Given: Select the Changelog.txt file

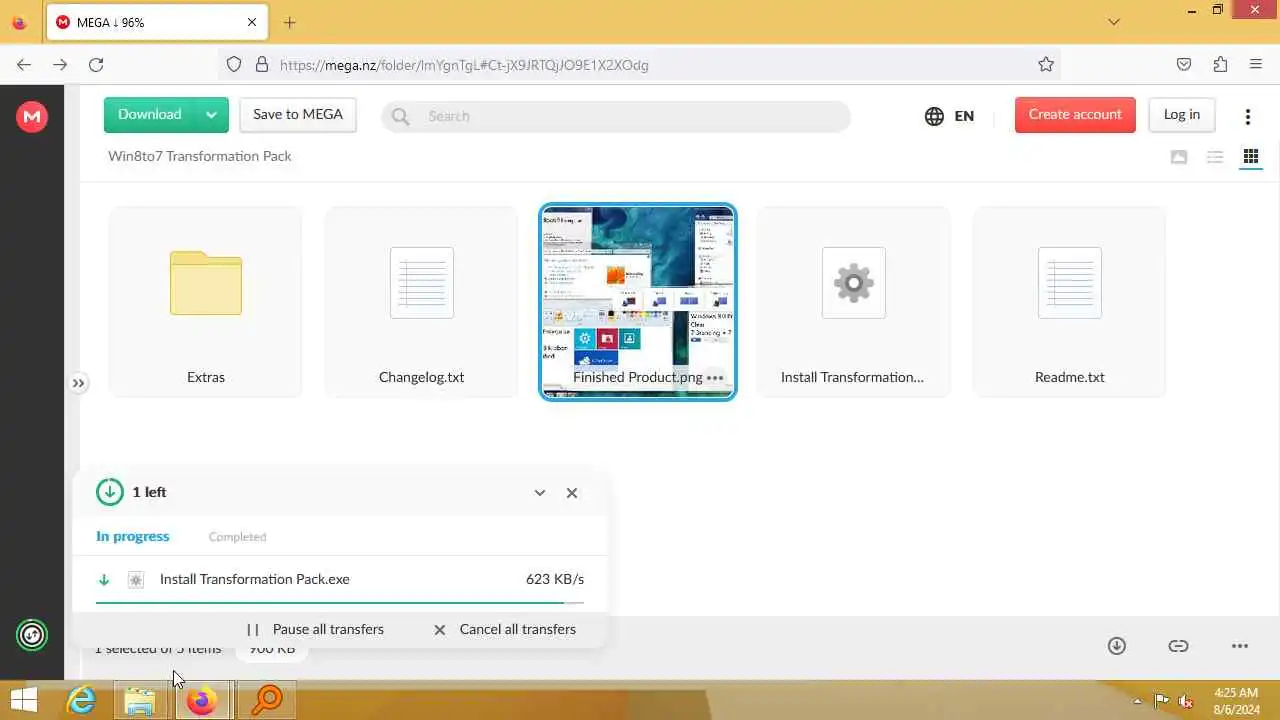Looking at the screenshot, I should click(421, 302).
